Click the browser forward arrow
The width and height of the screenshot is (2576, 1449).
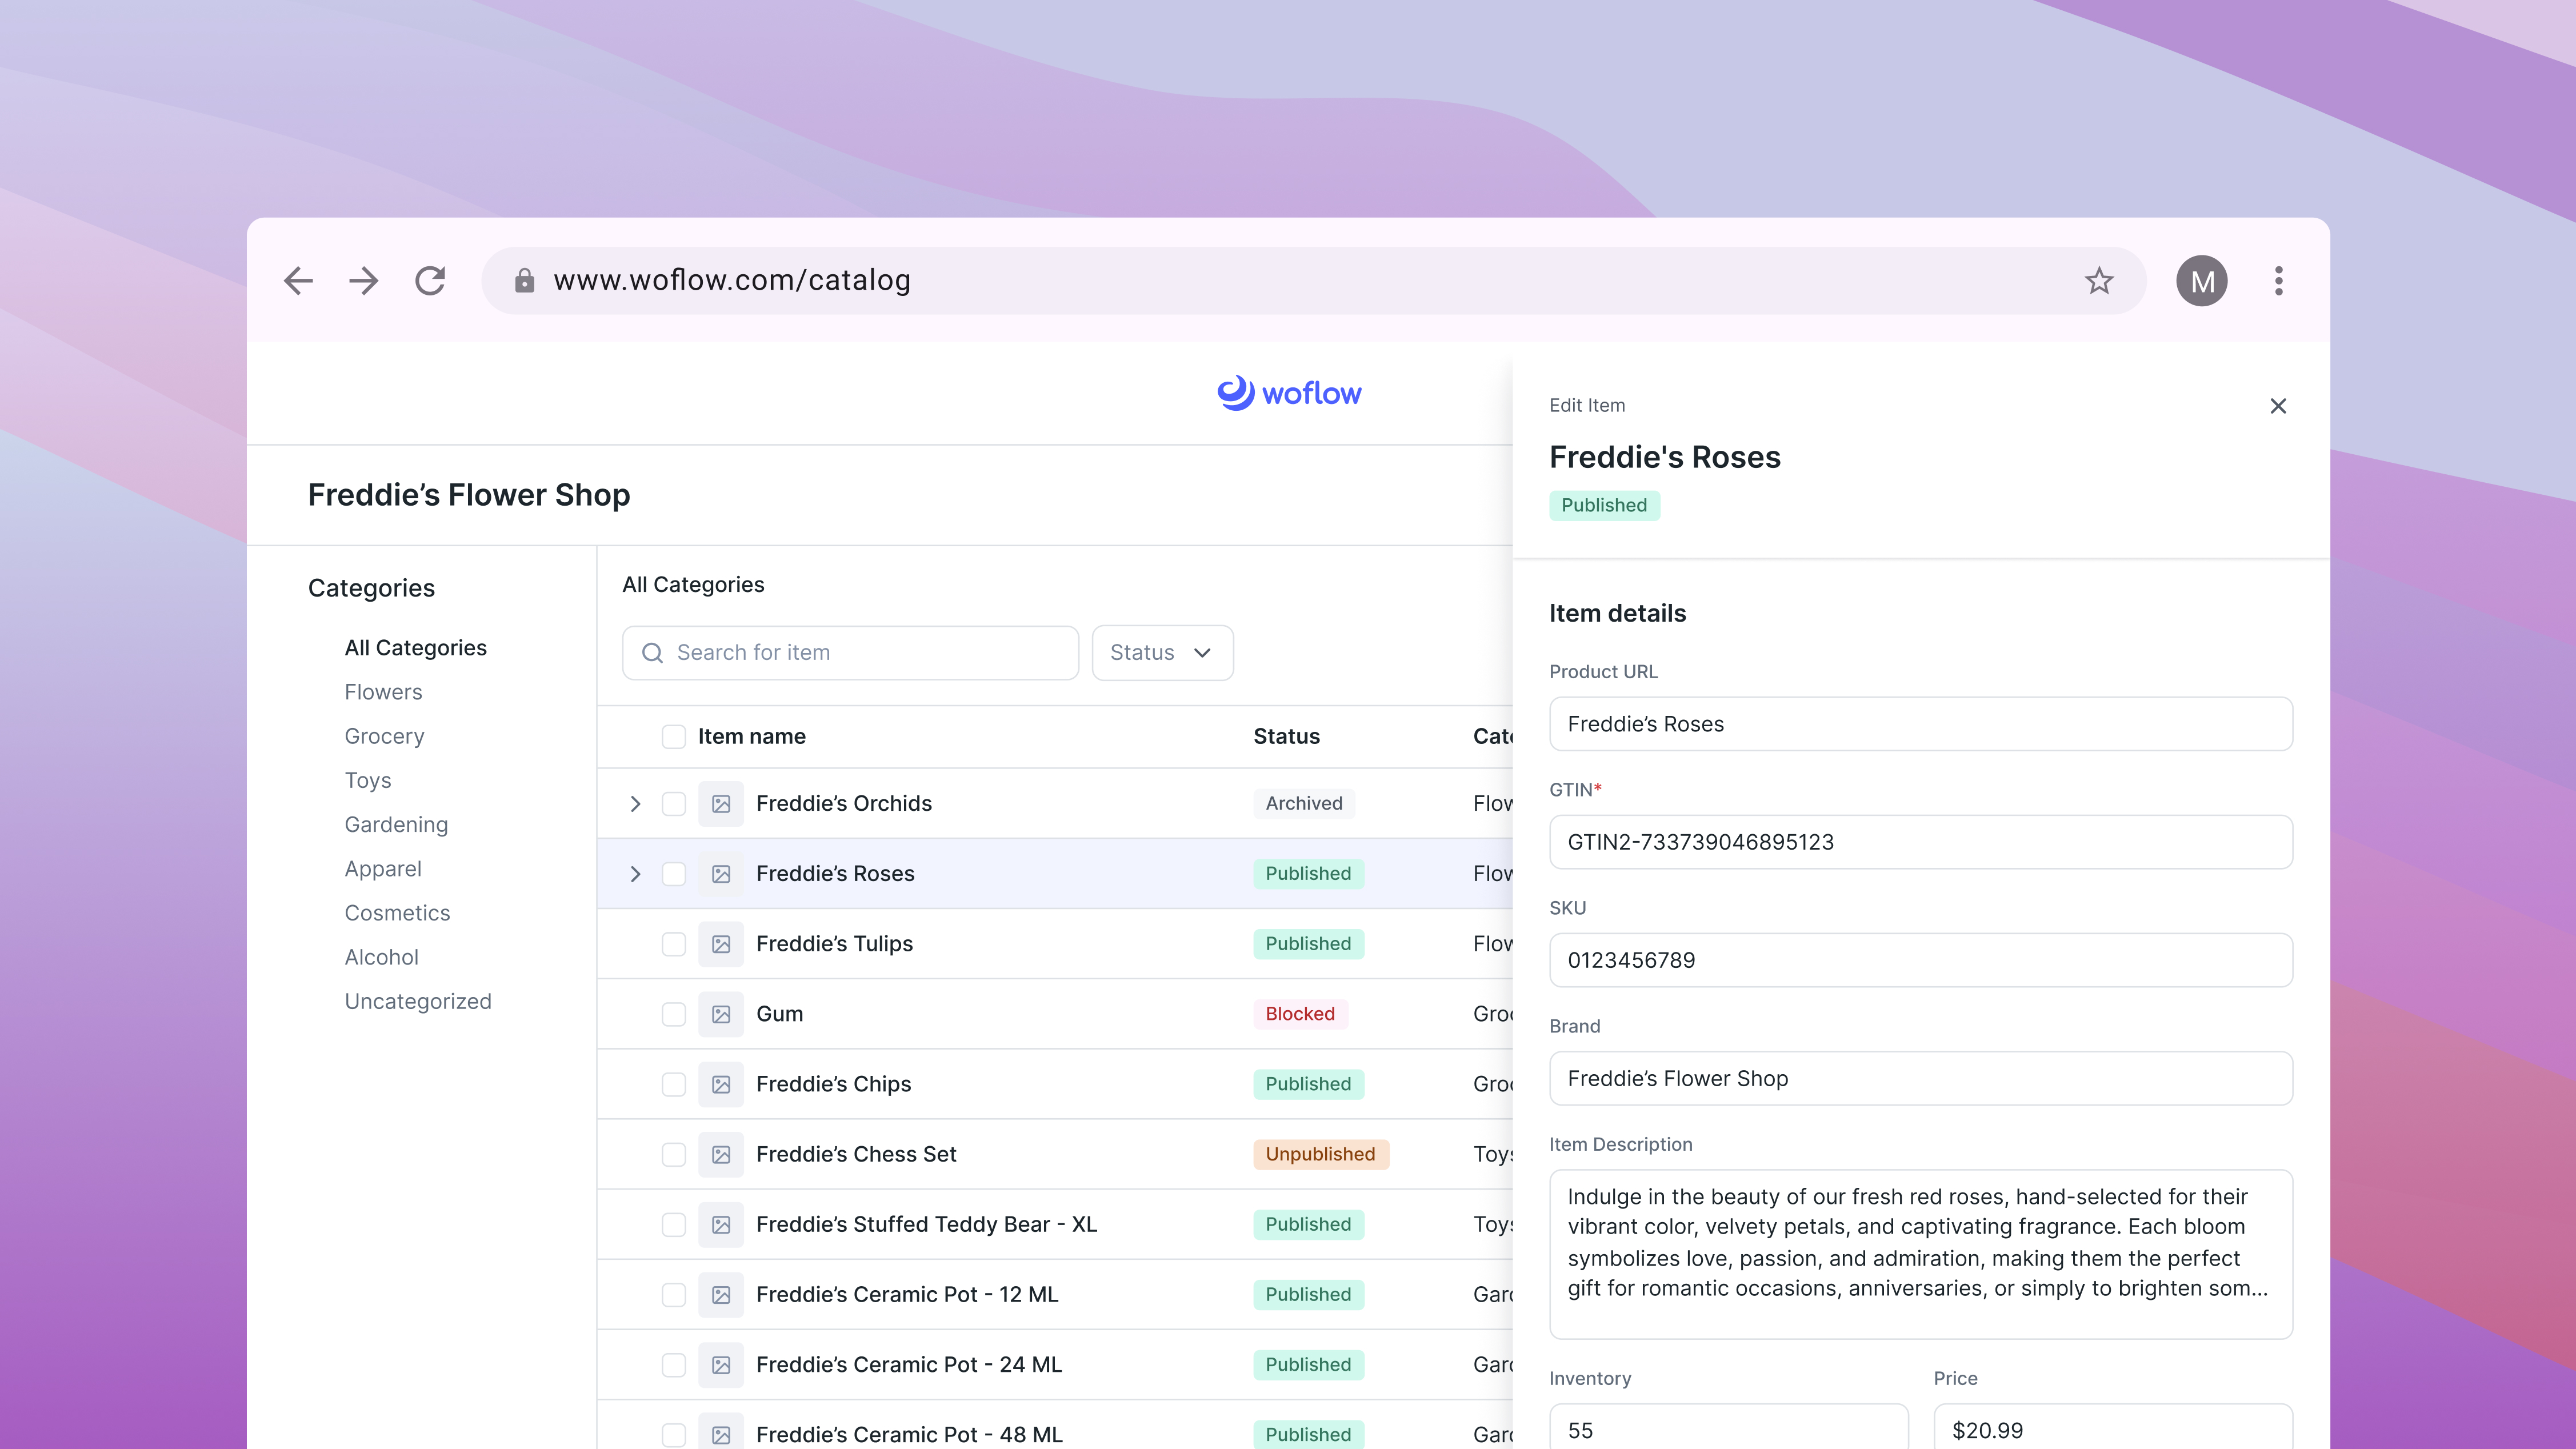tap(364, 281)
